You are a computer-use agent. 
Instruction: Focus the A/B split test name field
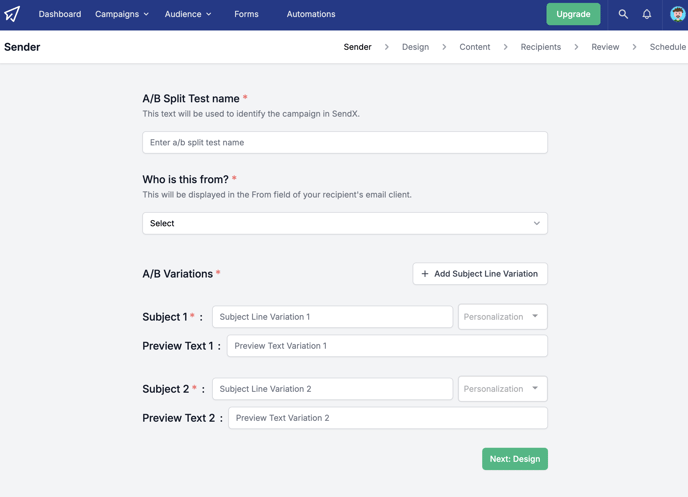point(345,143)
